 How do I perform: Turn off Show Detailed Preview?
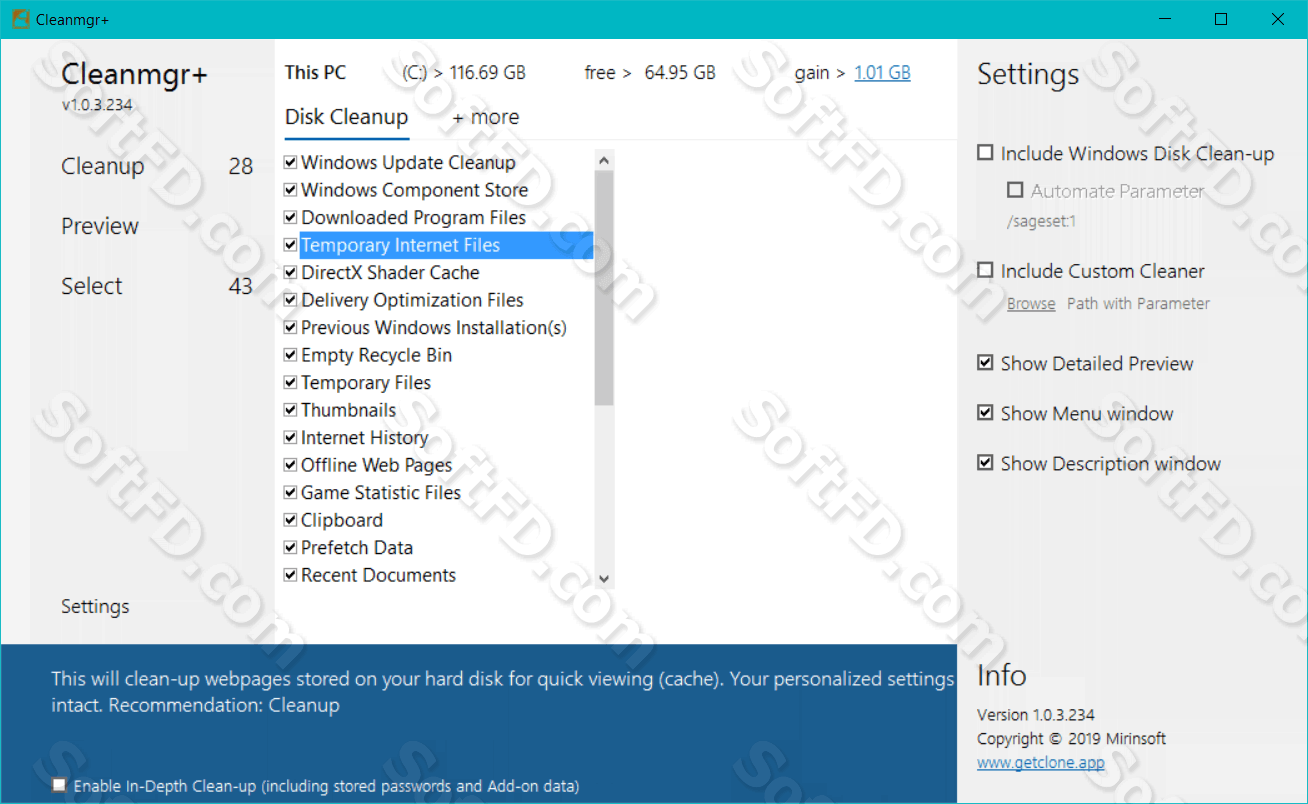985,363
